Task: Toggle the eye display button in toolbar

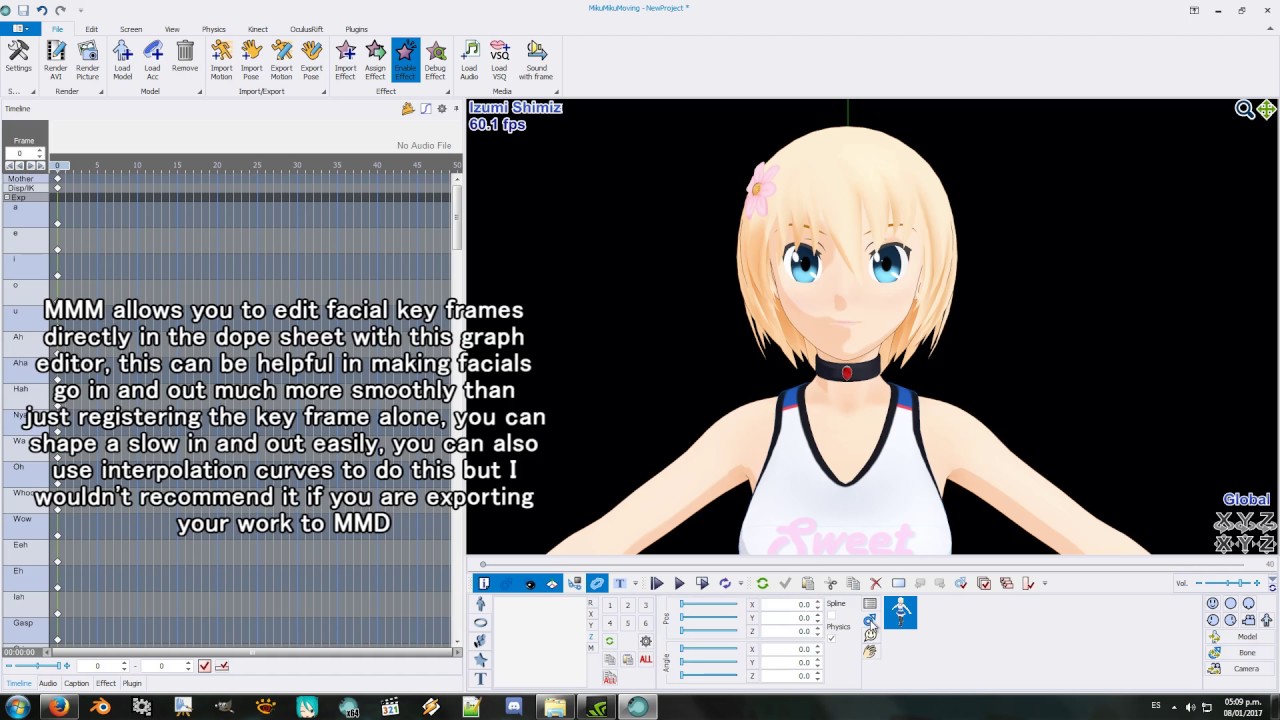Action: pyautogui.click(x=530, y=583)
